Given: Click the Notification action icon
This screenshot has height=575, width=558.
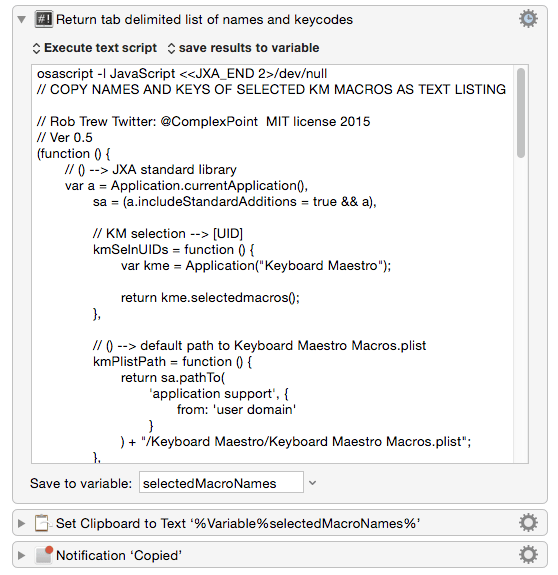Looking at the screenshot, I should coord(44,554).
